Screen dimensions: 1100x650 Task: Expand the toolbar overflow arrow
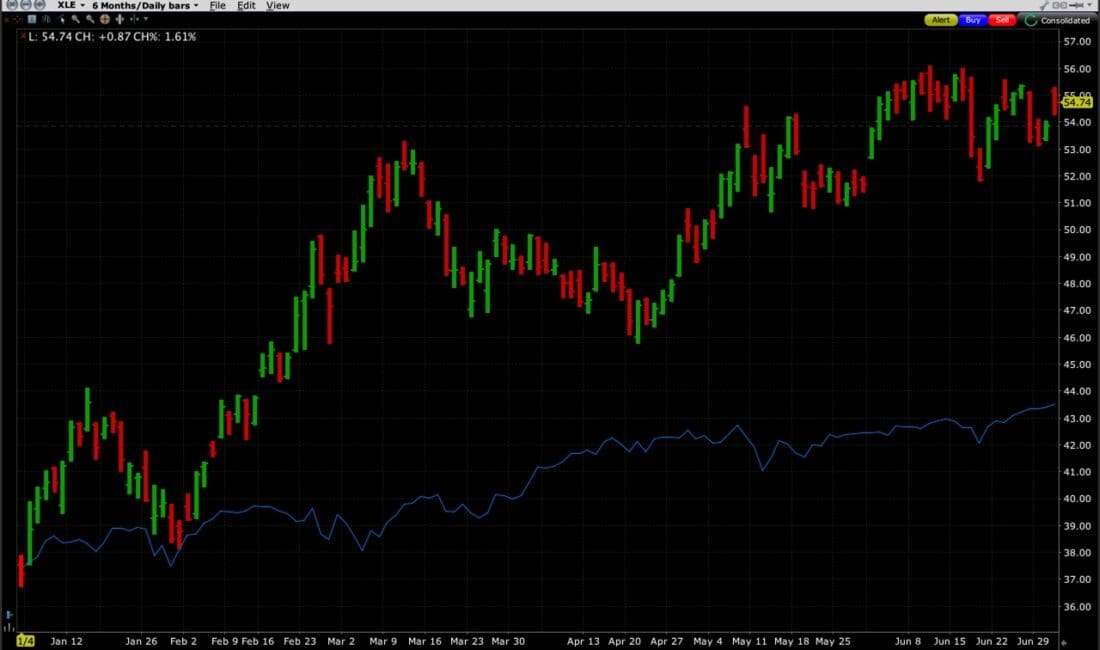click(x=146, y=19)
